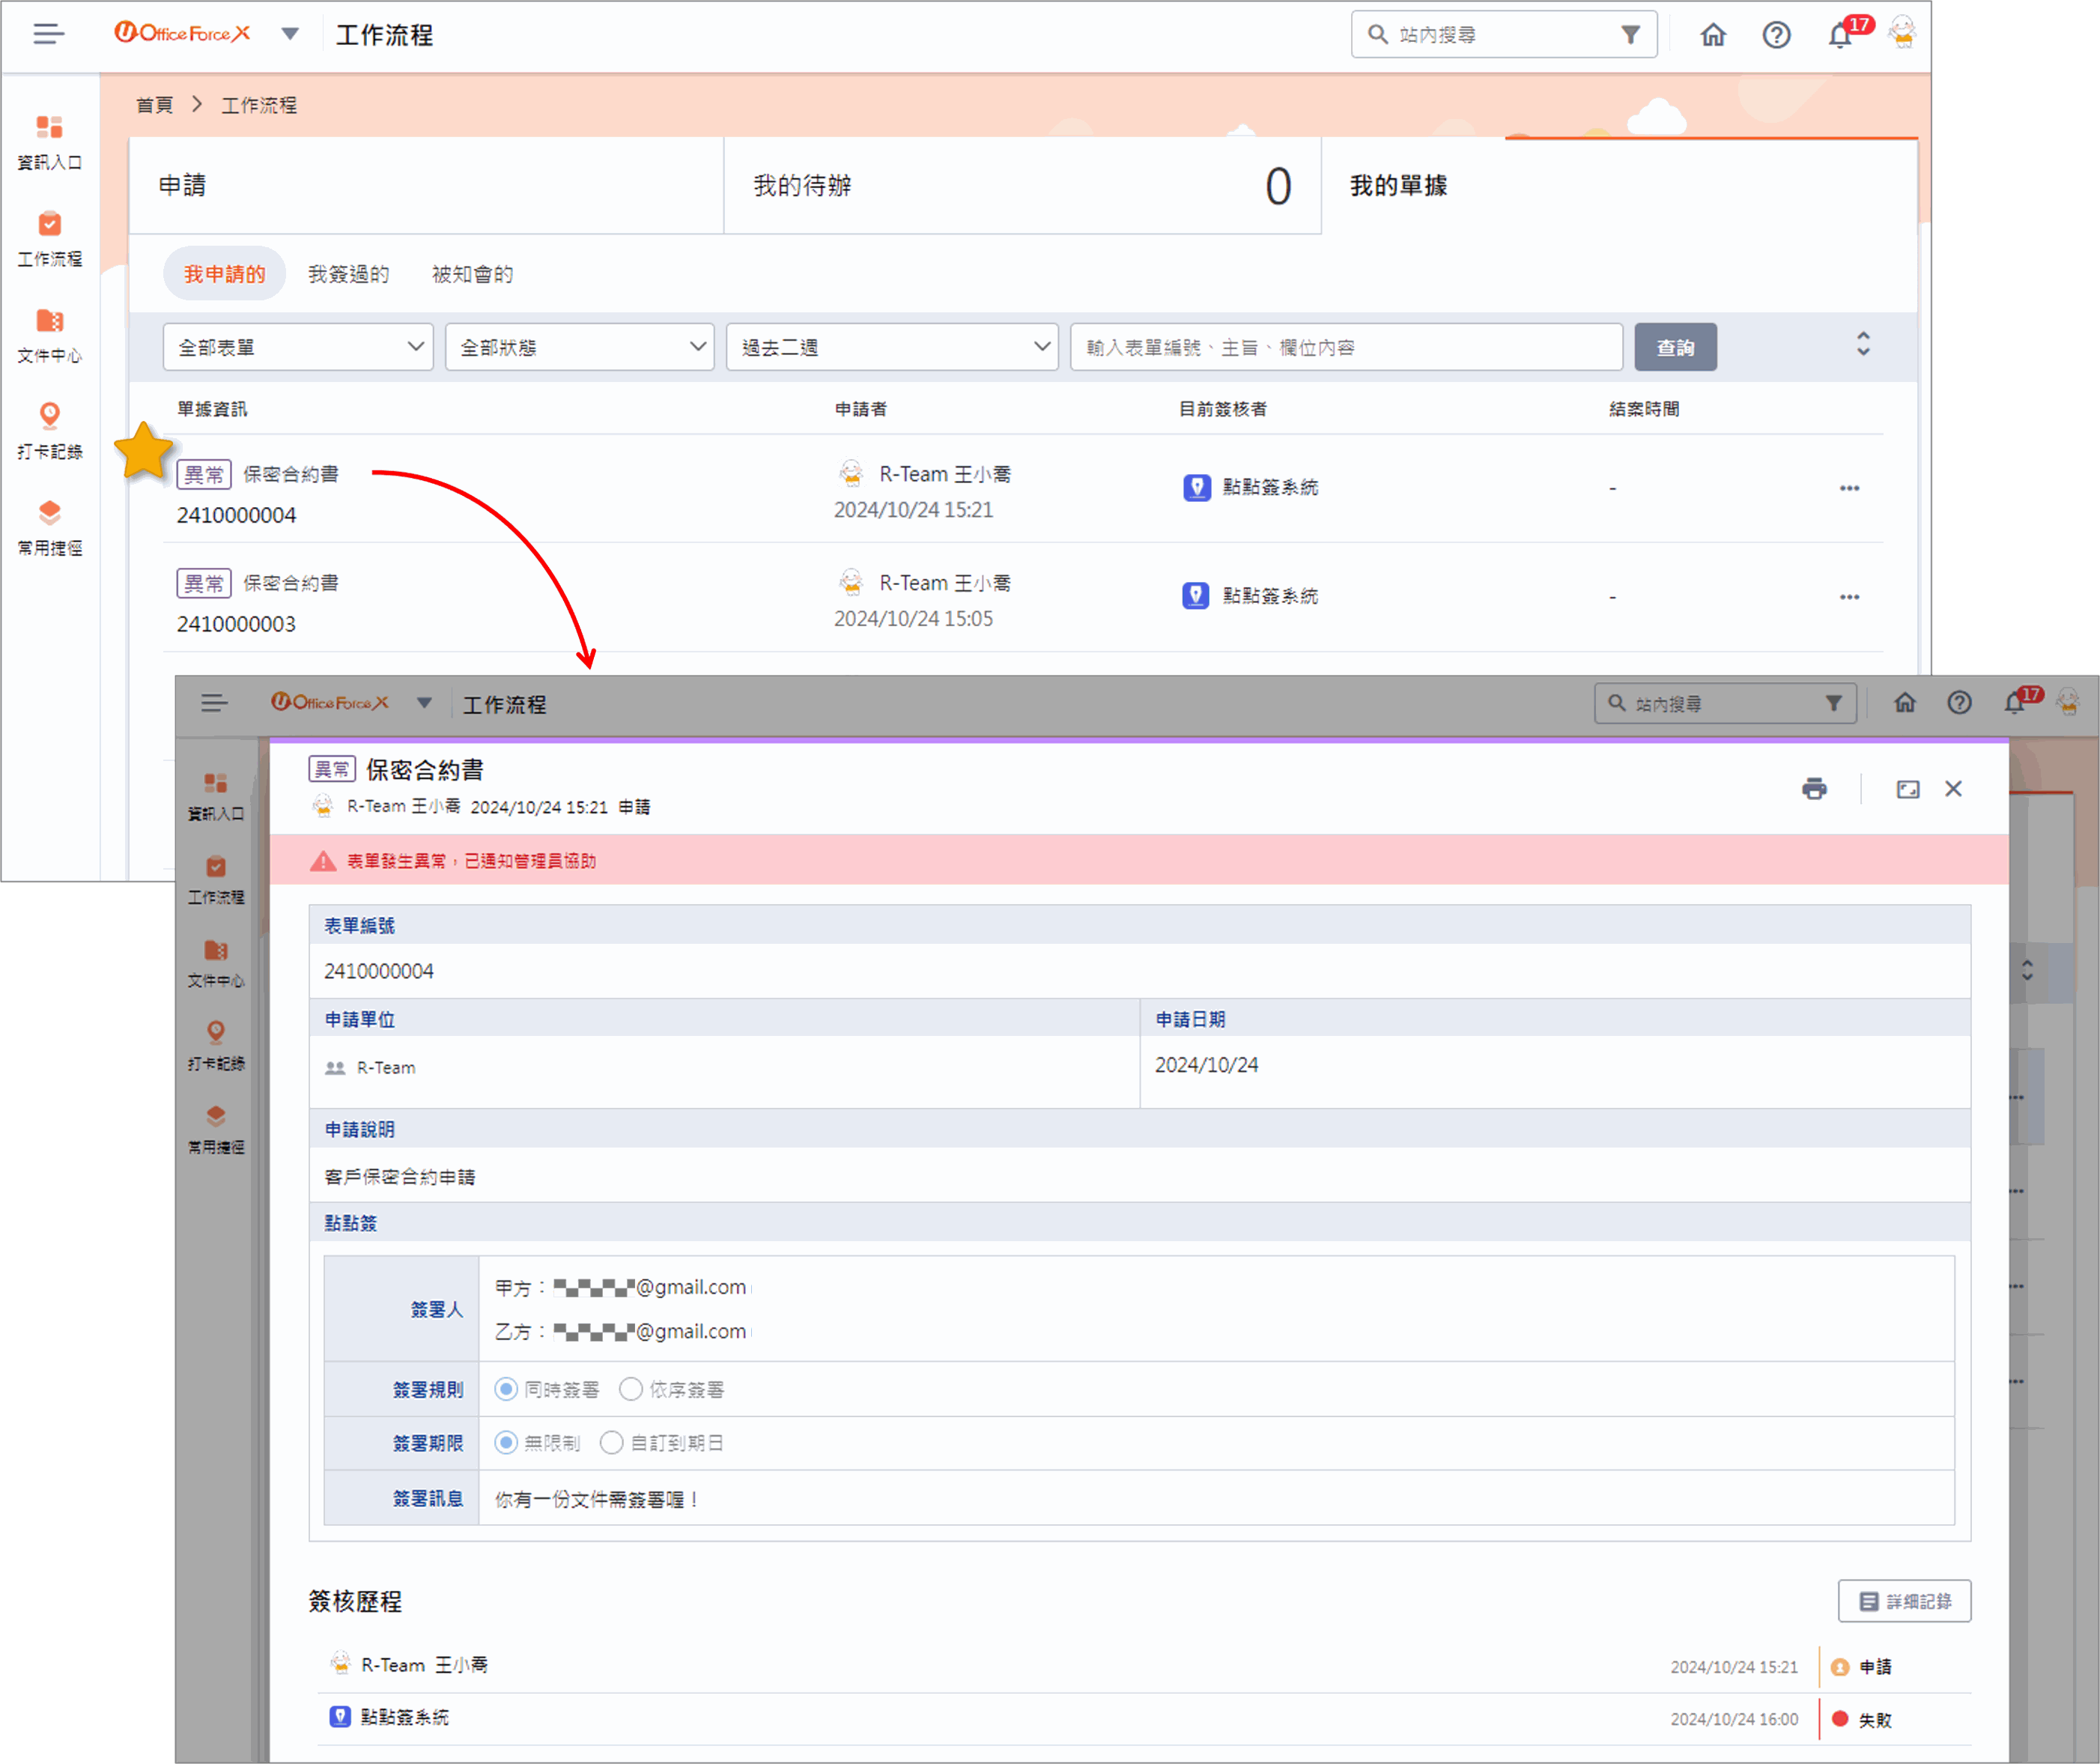Open the help question mark icon
Image resolution: width=2100 pixels, height=1764 pixels.
coord(1776,35)
